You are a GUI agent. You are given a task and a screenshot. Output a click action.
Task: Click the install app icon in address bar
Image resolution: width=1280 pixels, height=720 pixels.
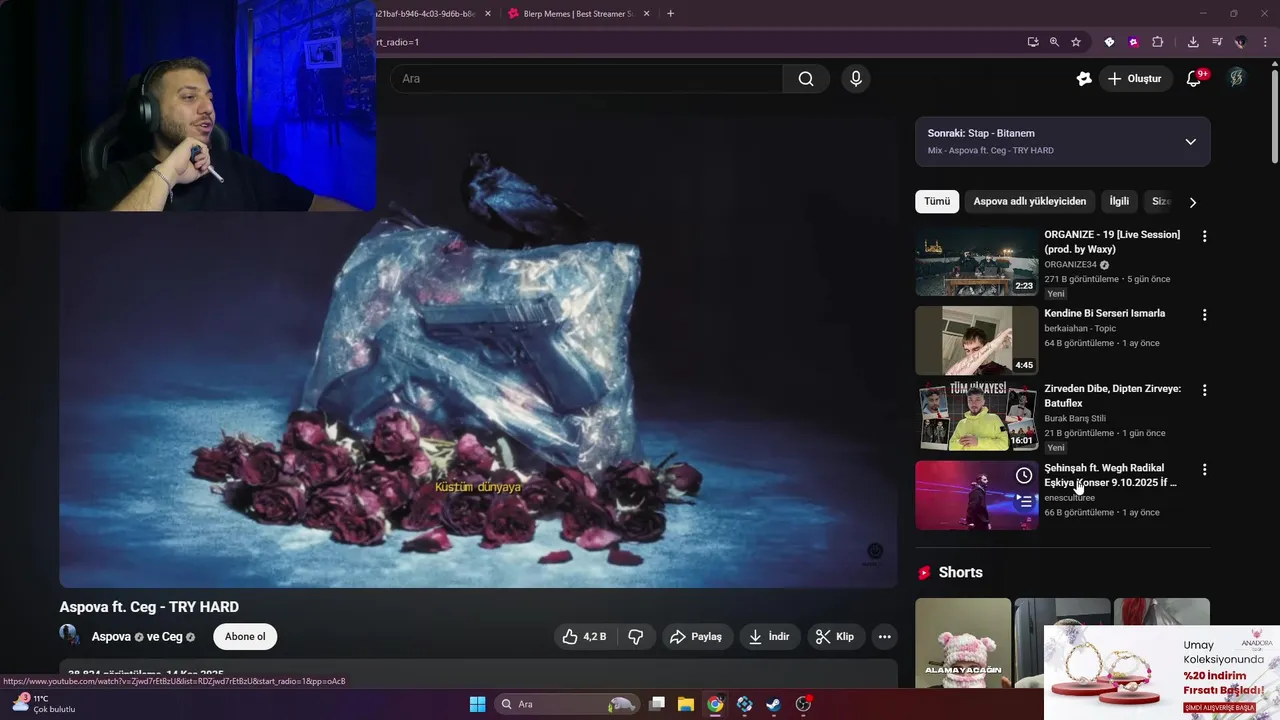[1033, 42]
